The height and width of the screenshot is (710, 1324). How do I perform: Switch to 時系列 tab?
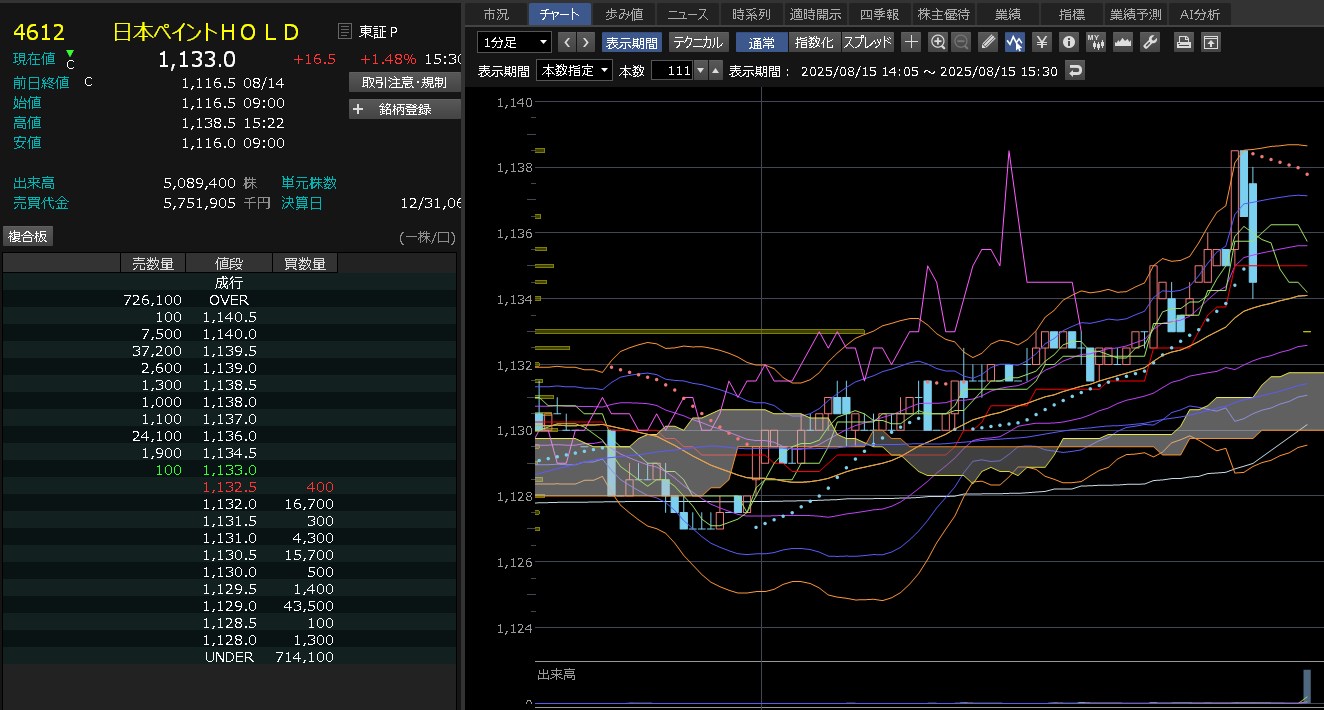click(751, 14)
